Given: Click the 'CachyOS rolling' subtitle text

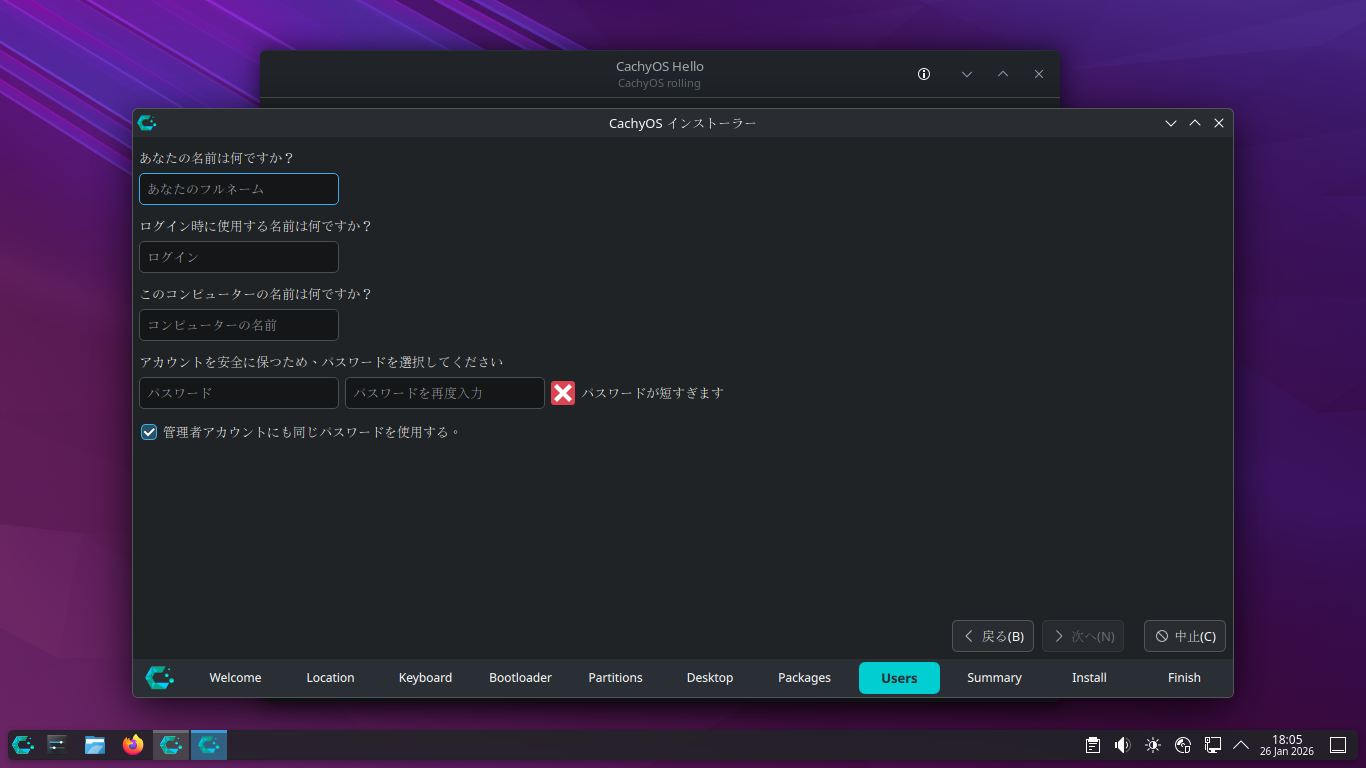Looking at the screenshot, I should coord(660,83).
